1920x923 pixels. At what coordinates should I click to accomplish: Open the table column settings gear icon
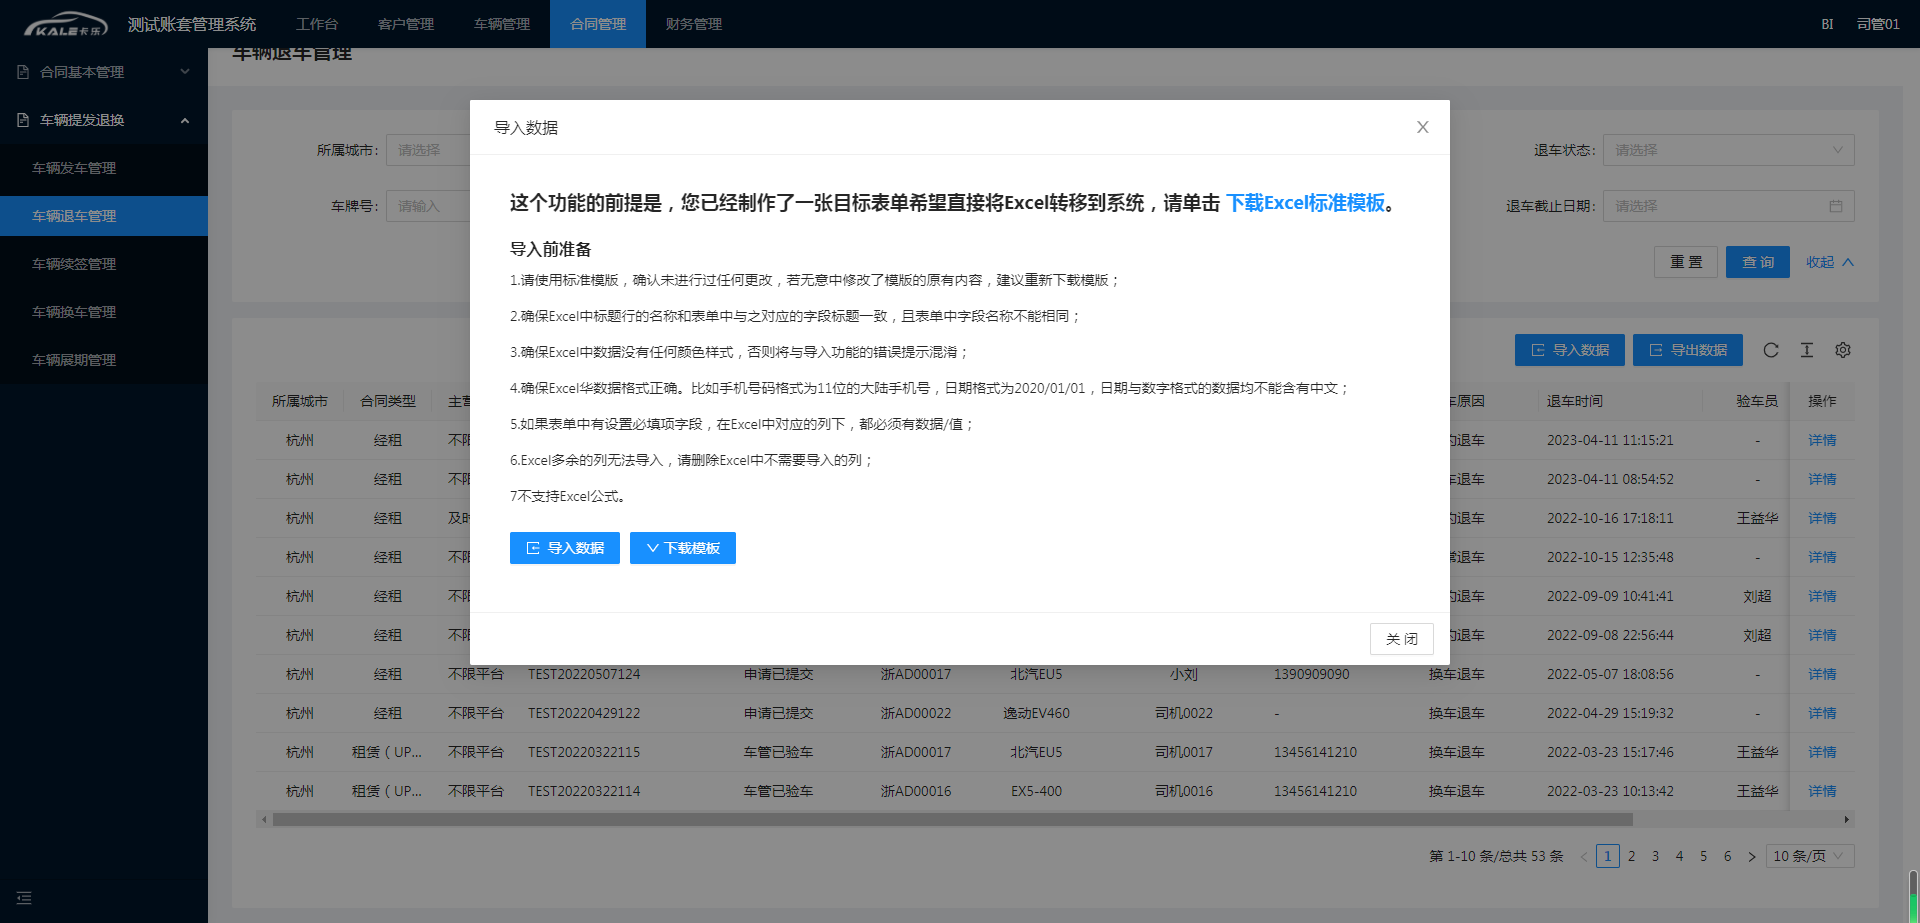(1843, 350)
